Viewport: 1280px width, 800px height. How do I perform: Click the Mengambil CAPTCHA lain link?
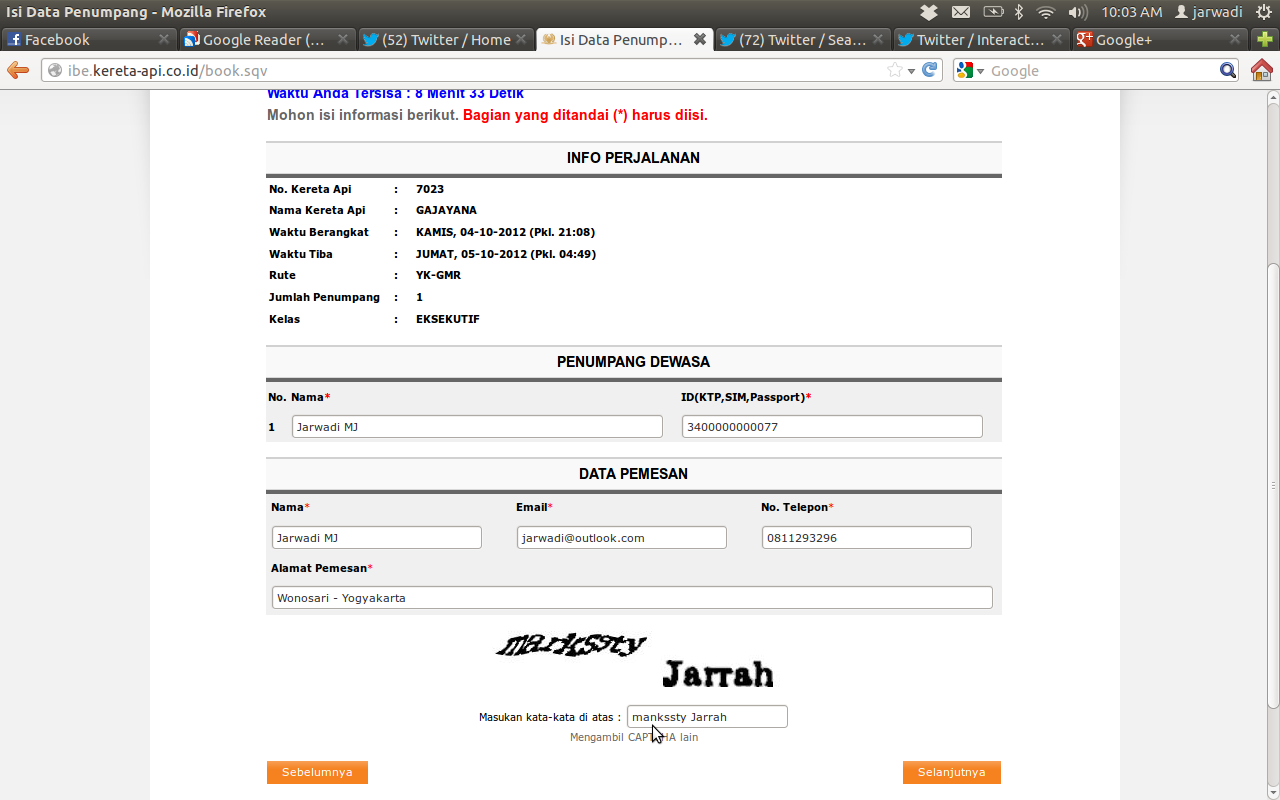pyautogui.click(x=634, y=737)
